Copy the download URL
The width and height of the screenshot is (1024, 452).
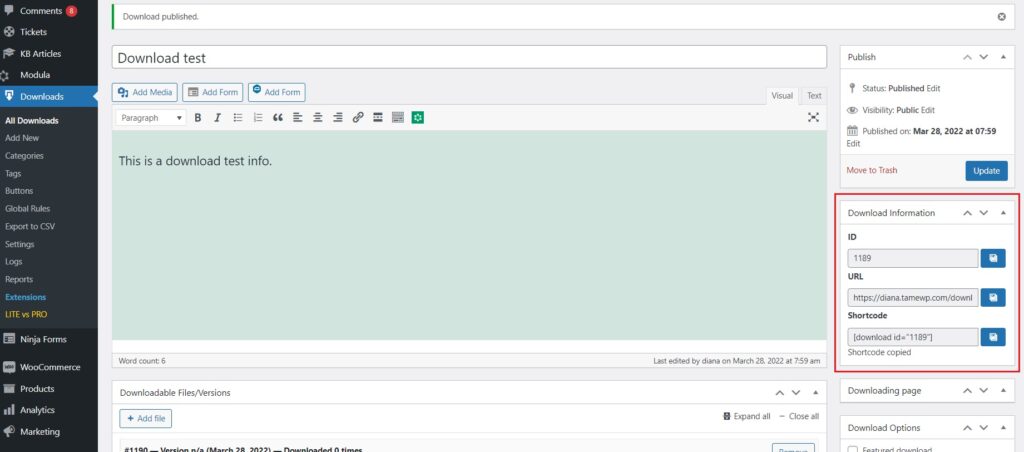pos(993,298)
